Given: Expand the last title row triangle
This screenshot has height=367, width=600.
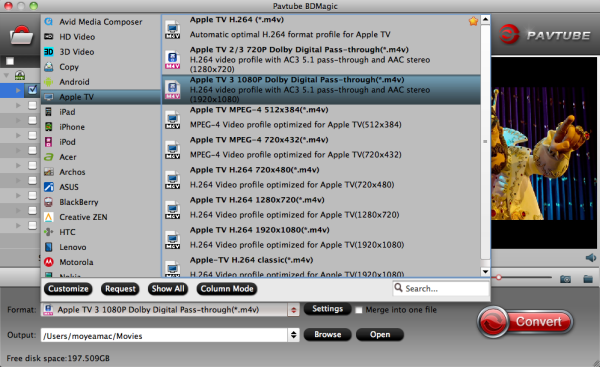Looking at the screenshot, I should click(x=18, y=225).
